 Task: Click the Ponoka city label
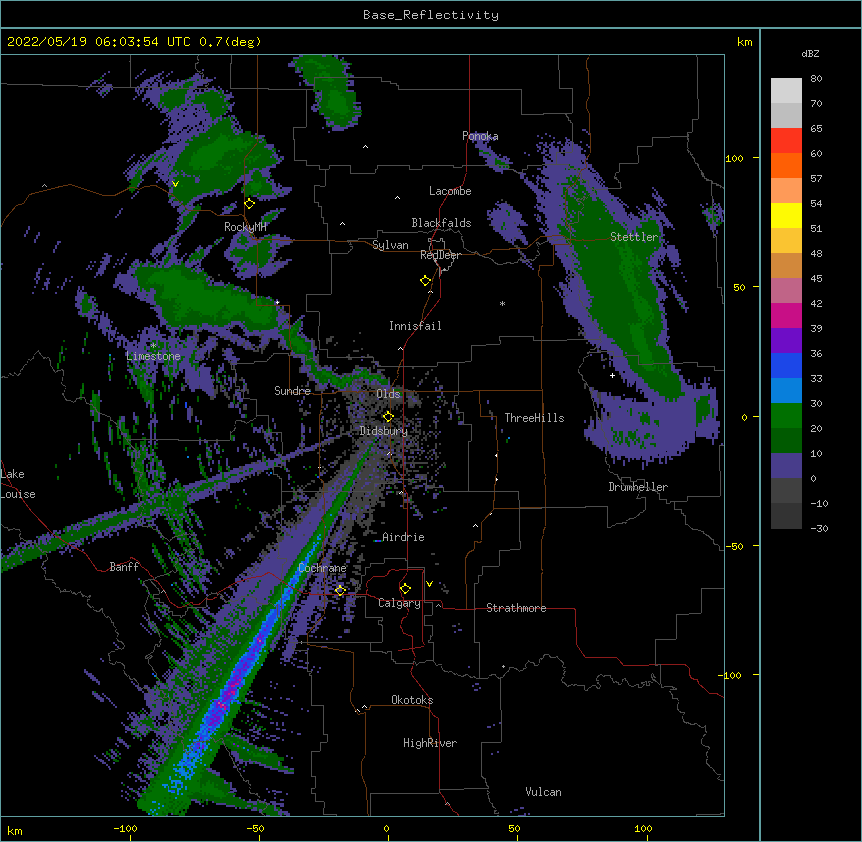[x=480, y=136]
